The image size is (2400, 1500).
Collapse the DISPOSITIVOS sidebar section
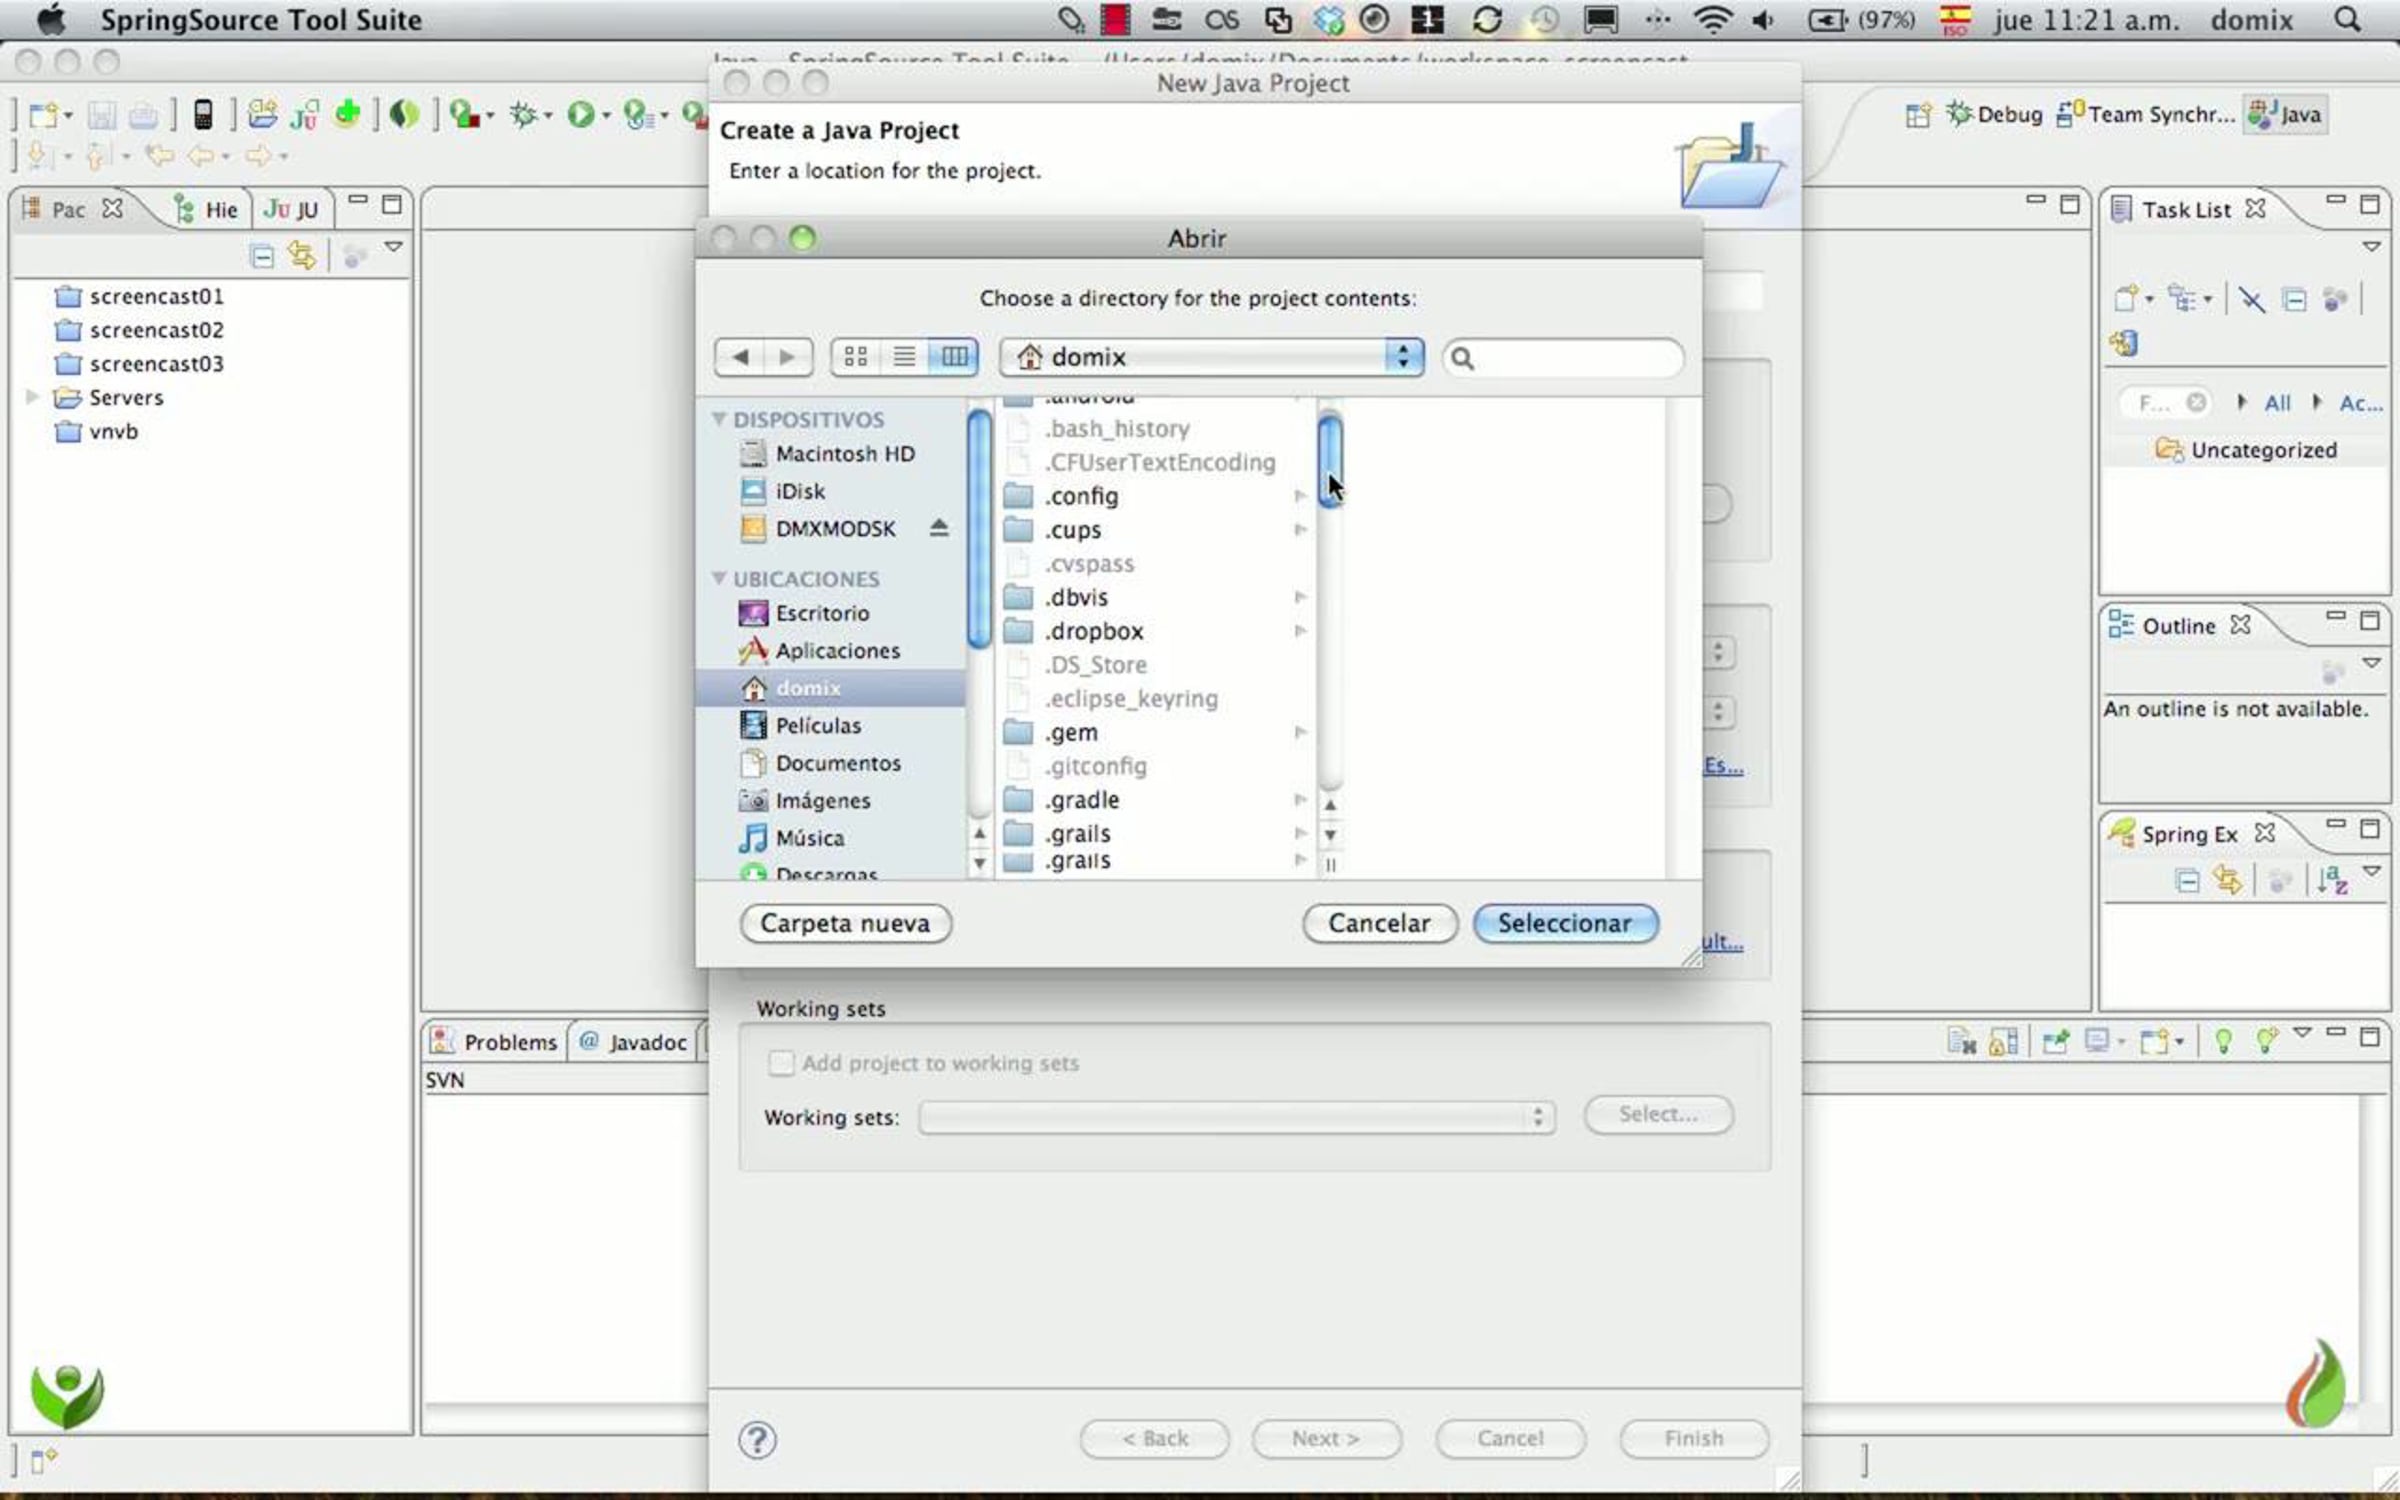click(719, 419)
